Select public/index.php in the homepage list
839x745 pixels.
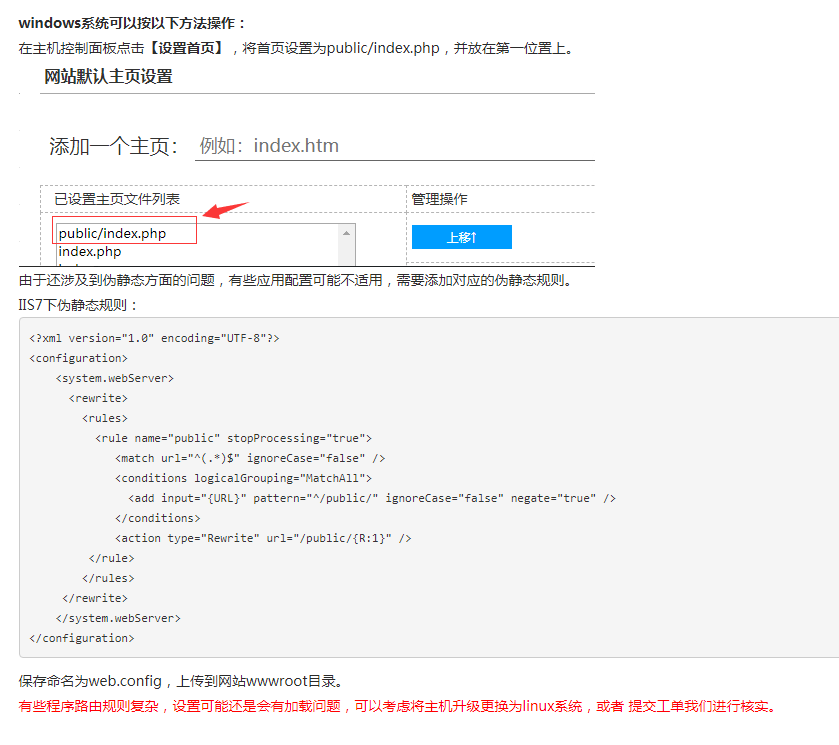pos(112,234)
